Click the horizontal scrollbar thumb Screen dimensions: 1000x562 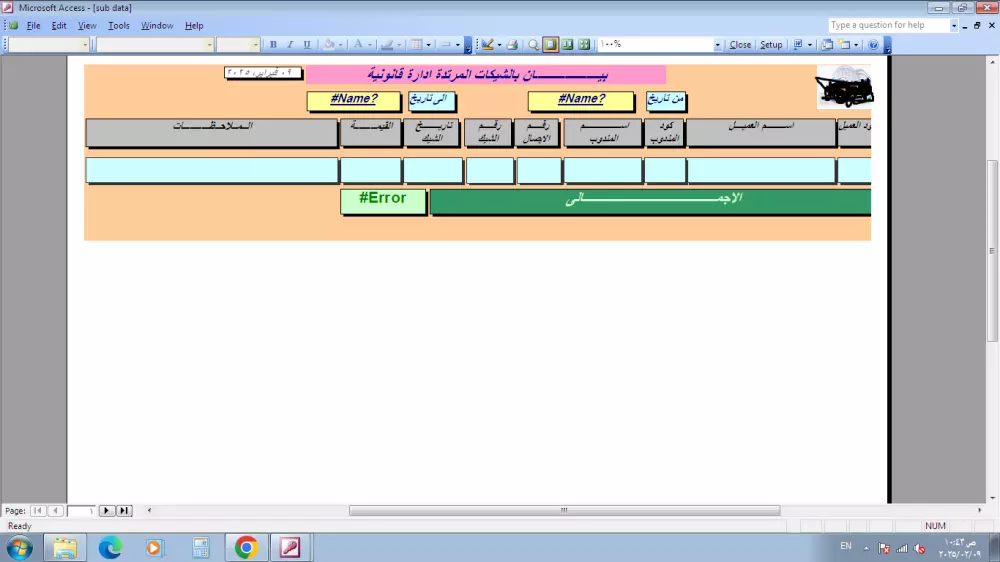(x=564, y=510)
